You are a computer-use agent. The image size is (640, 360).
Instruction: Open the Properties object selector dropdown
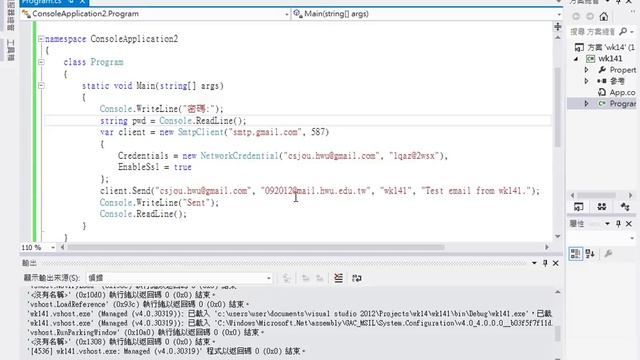point(632,238)
